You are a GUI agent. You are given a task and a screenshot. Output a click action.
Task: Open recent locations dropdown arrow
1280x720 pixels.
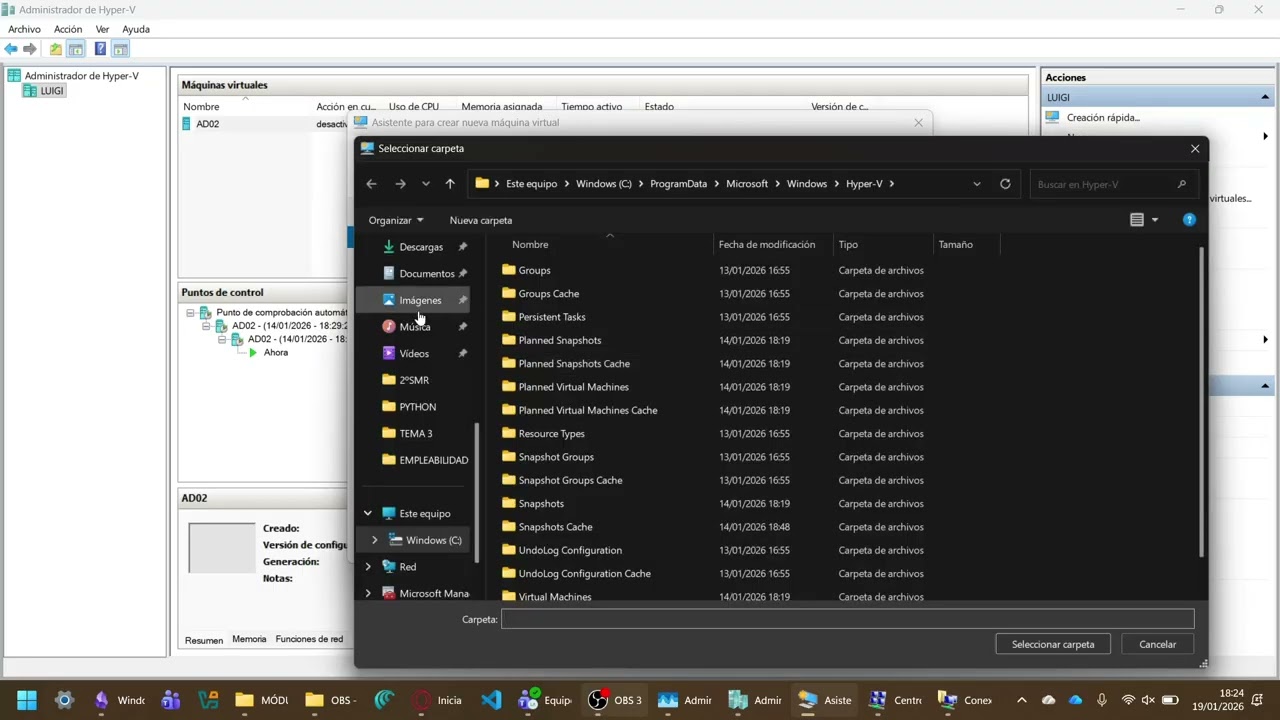pos(426,184)
